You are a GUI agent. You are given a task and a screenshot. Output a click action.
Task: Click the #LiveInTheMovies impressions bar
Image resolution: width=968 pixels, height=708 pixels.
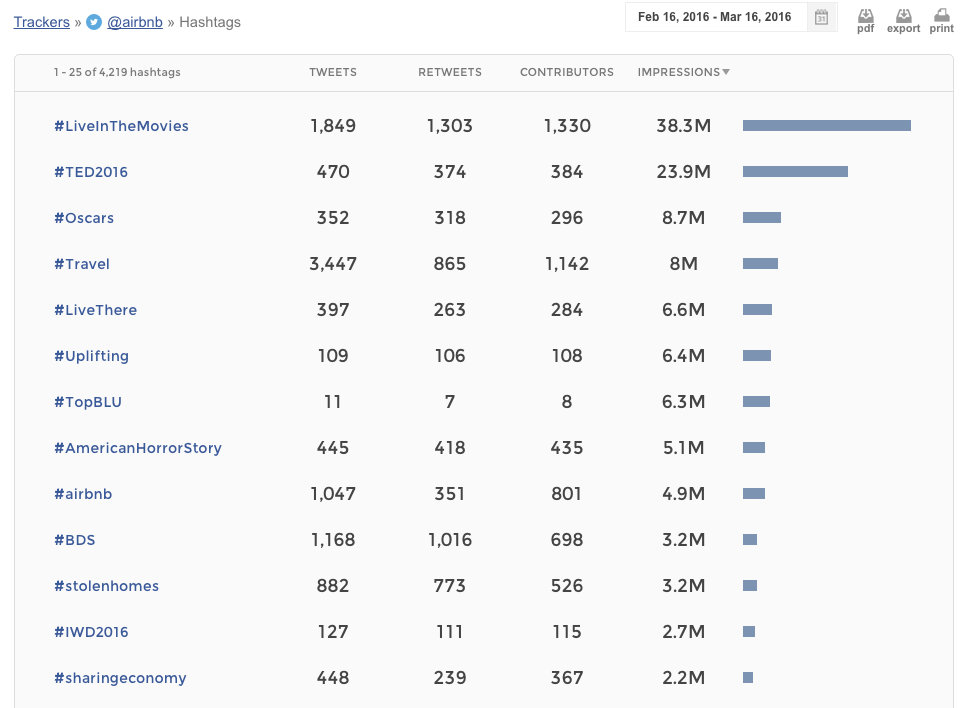[x=827, y=126]
